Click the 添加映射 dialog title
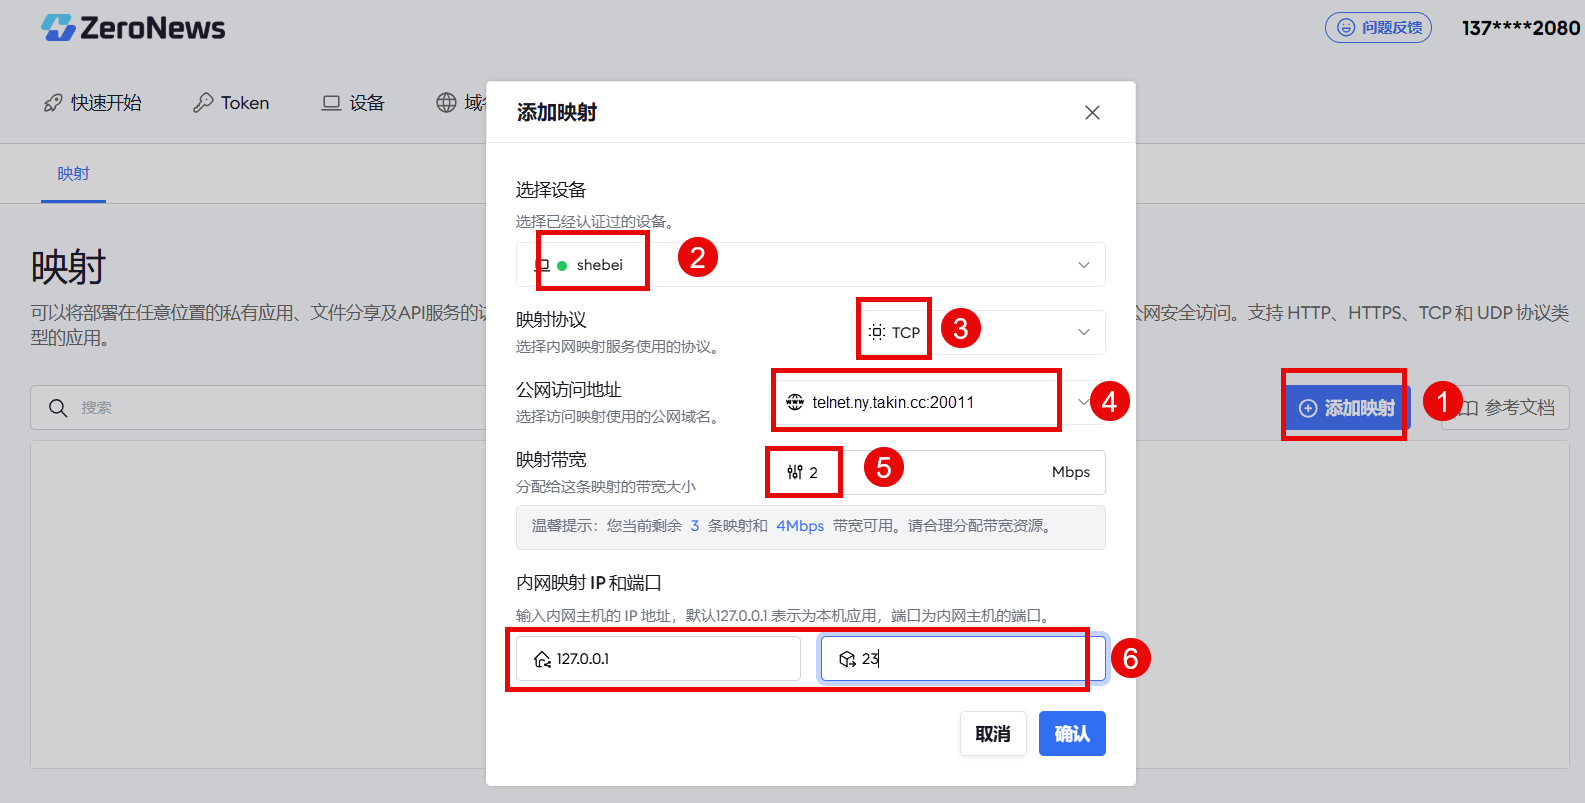 click(x=556, y=113)
